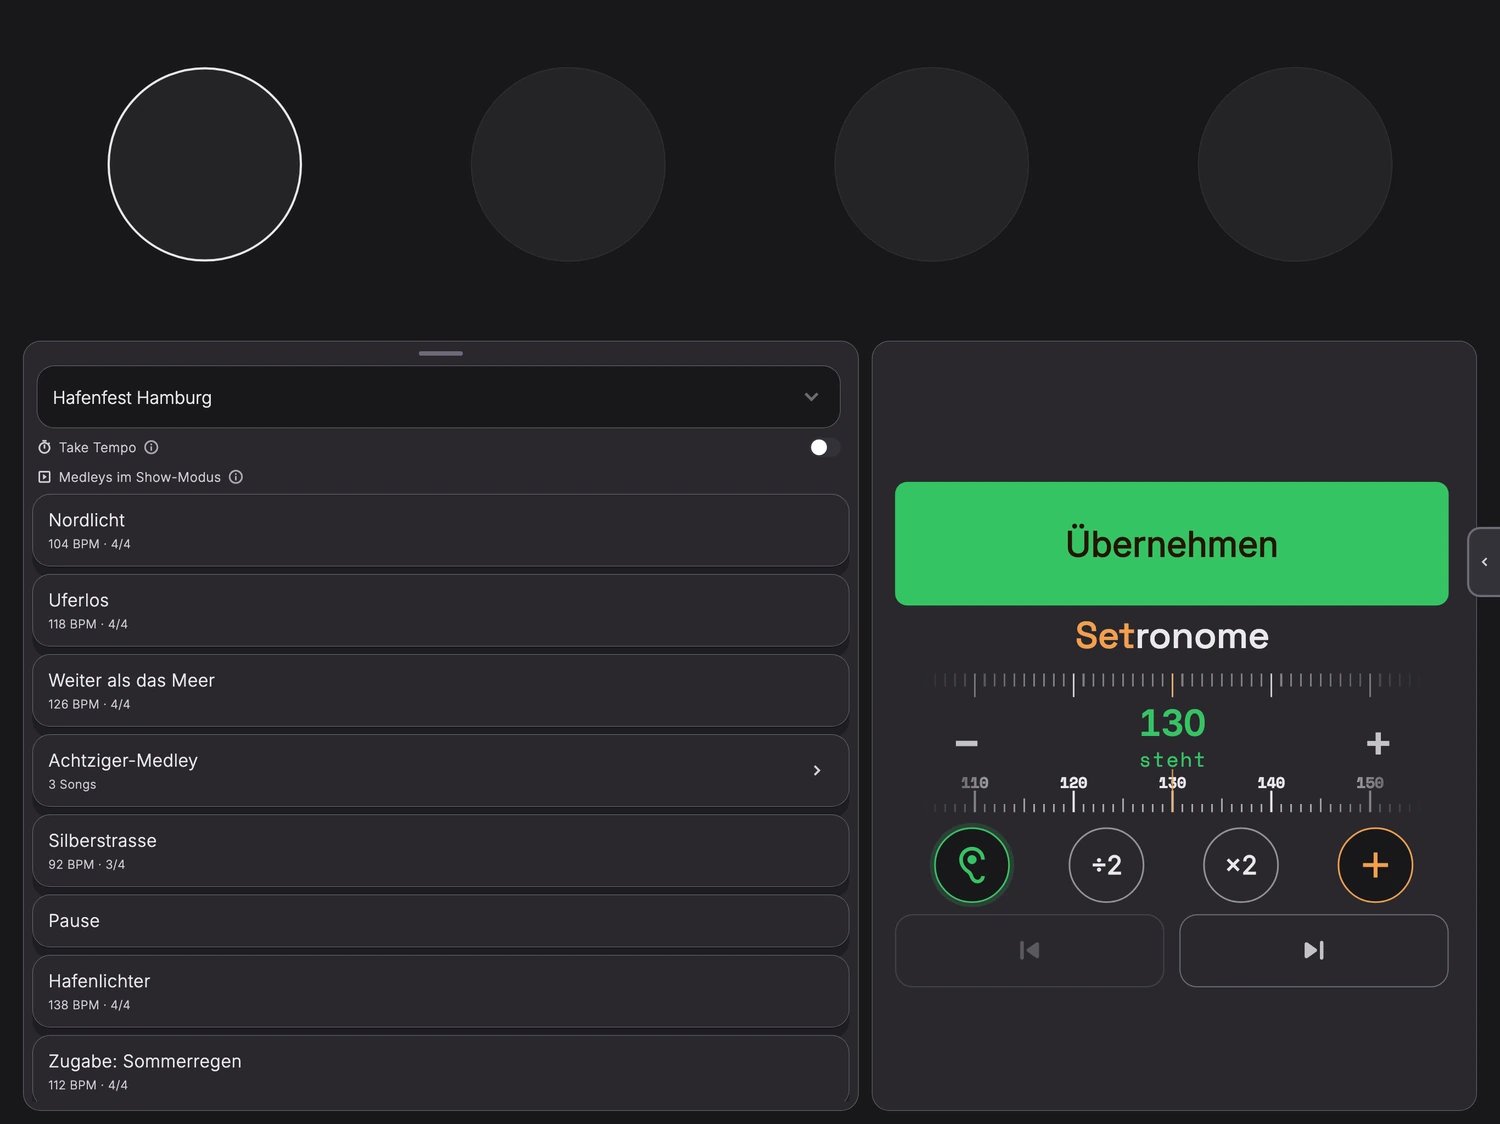Open the Hafenfest Hamburg setlist dropdown
This screenshot has height=1124, width=1500.
(438, 397)
